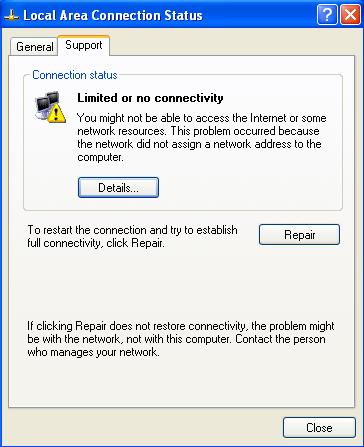Click the "To restart the connection" instruction text
Viewport: 364px width, 447px height.
tap(132, 236)
